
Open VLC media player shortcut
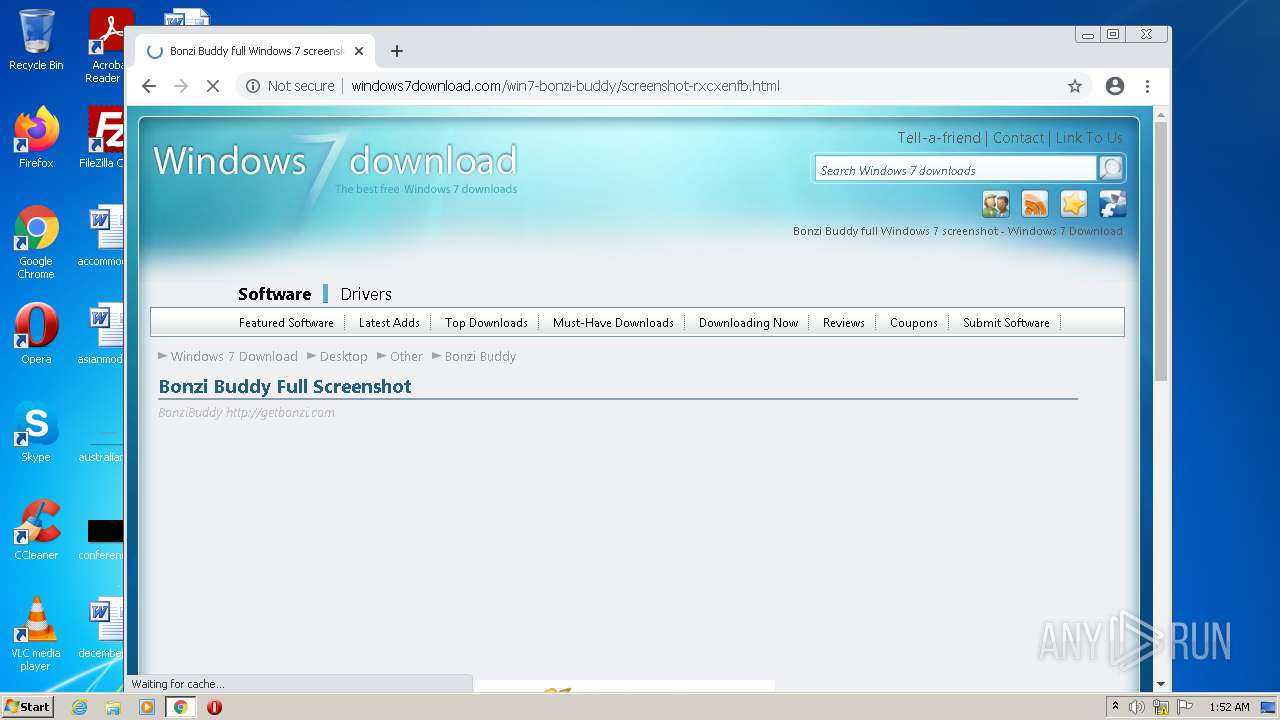point(36,634)
